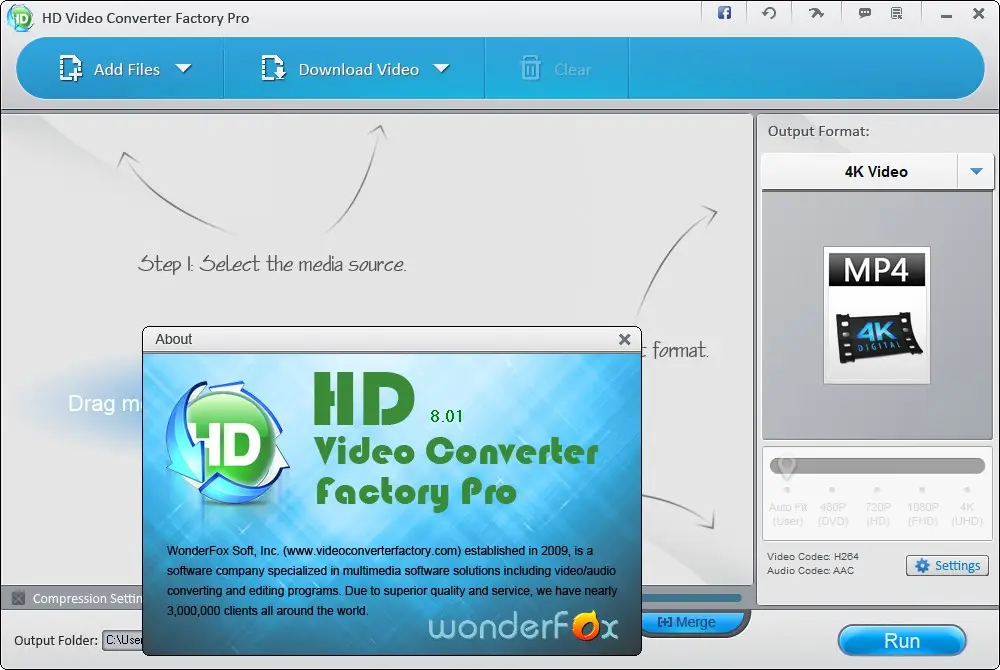Viewport: 1000px width, 670px height.
Task: Click the resolution slider handle
Action: coord(786,467)
